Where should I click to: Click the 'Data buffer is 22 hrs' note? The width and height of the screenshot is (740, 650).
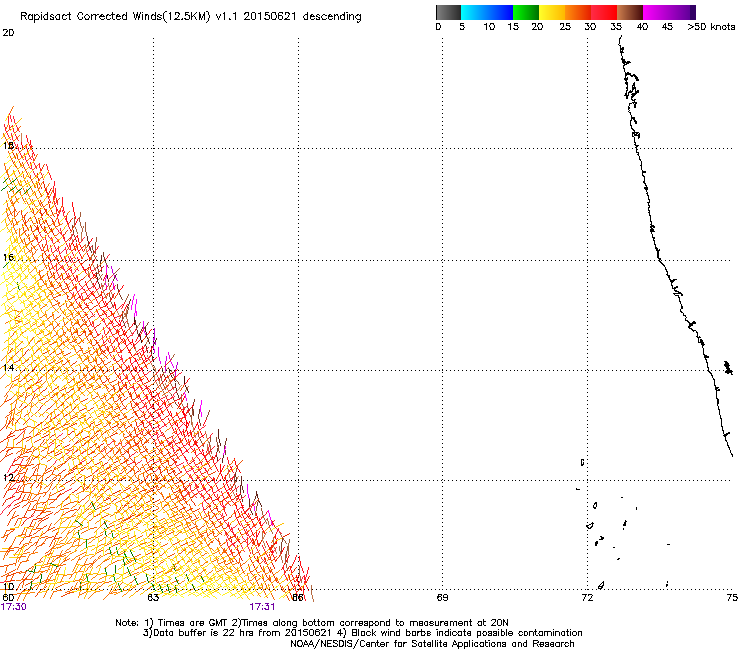pyautogui.click(x=362, y=633)
